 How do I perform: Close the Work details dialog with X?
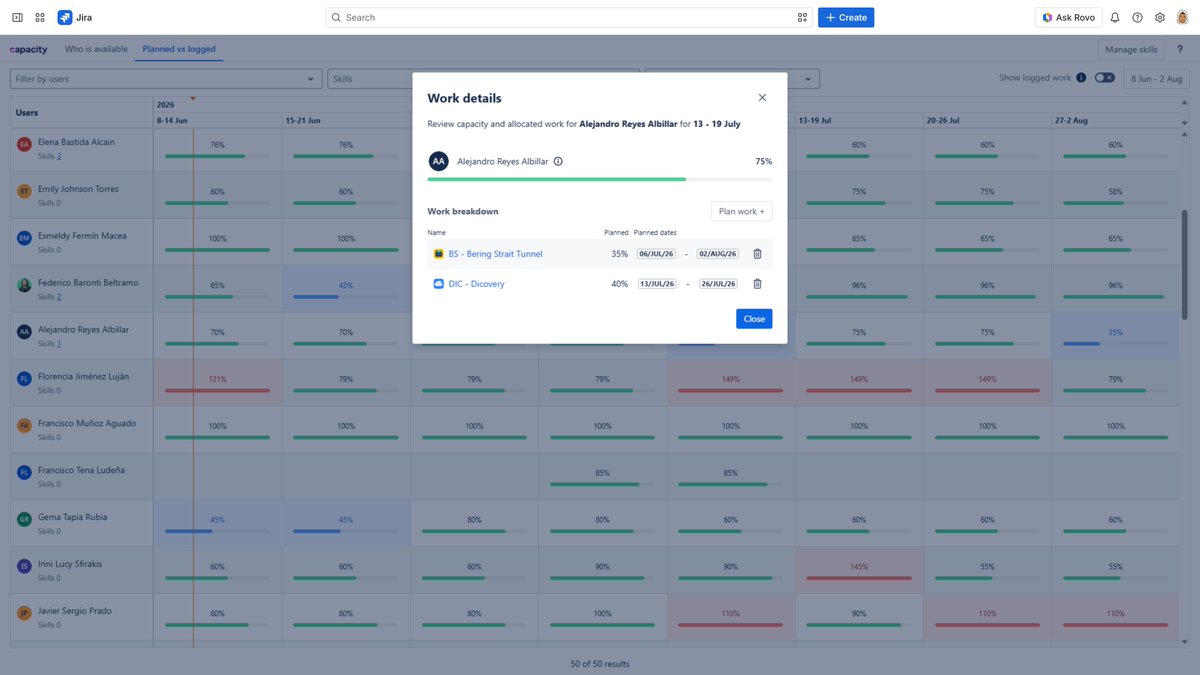(x=762, y=98)
